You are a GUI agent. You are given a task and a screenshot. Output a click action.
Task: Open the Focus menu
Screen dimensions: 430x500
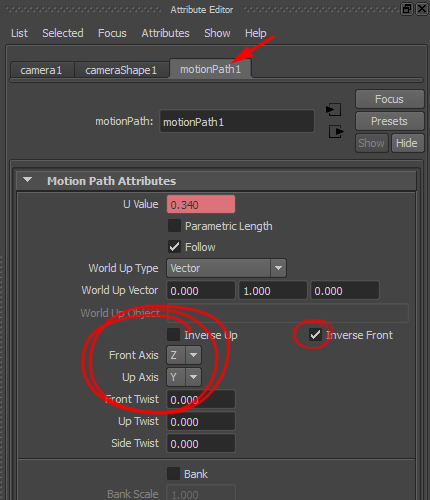click(112, 33)
